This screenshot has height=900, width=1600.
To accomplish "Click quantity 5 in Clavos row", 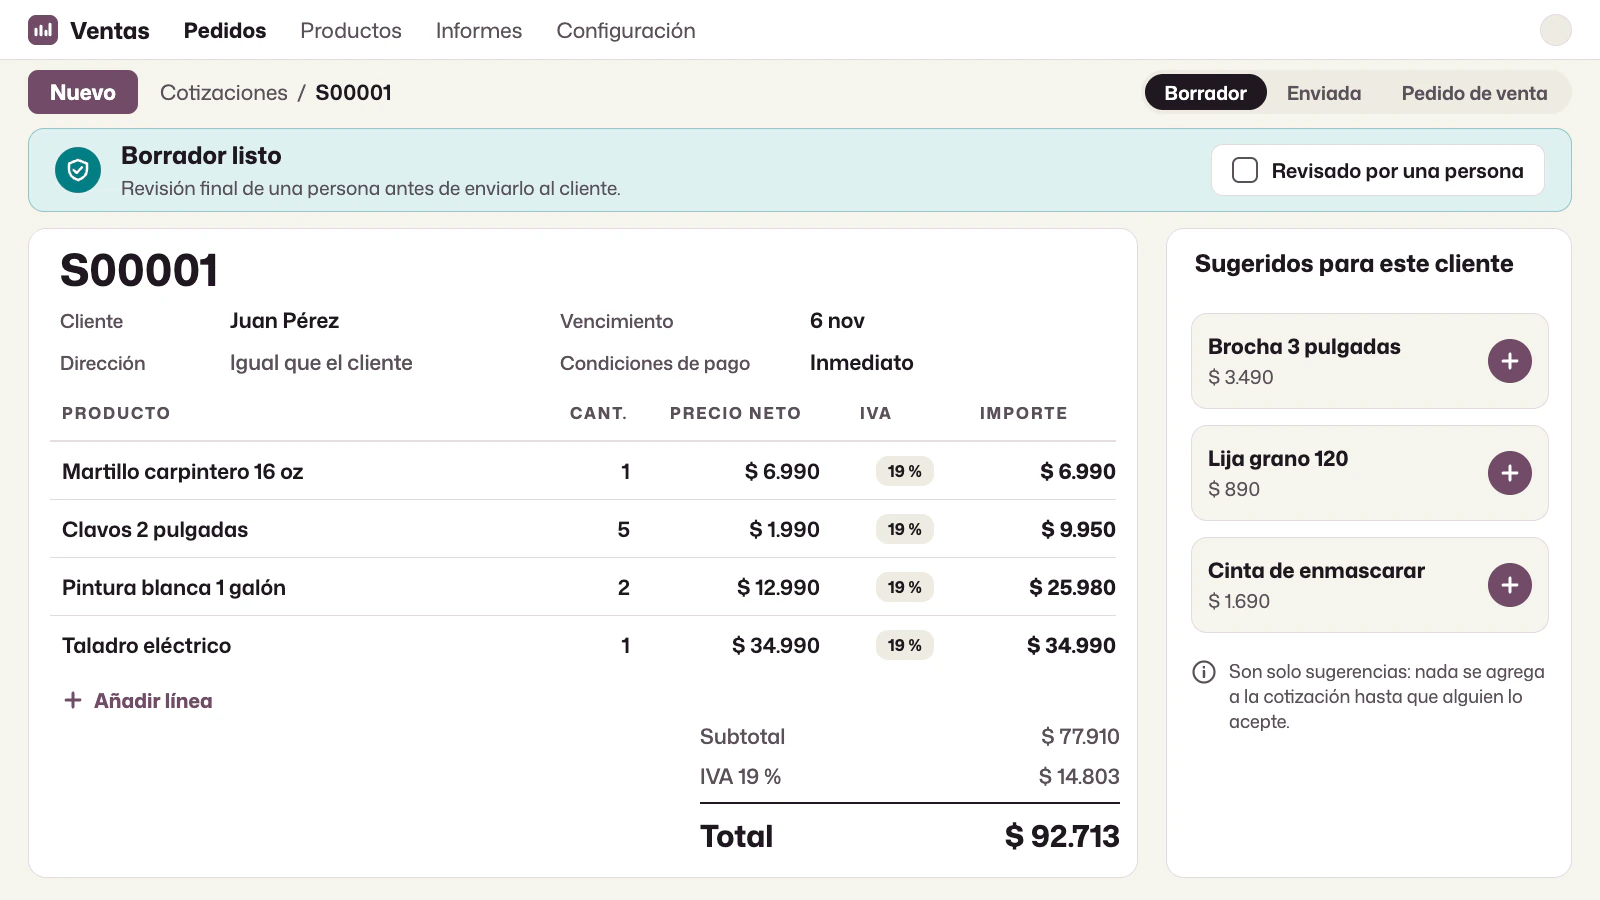I will click(623, 529).
